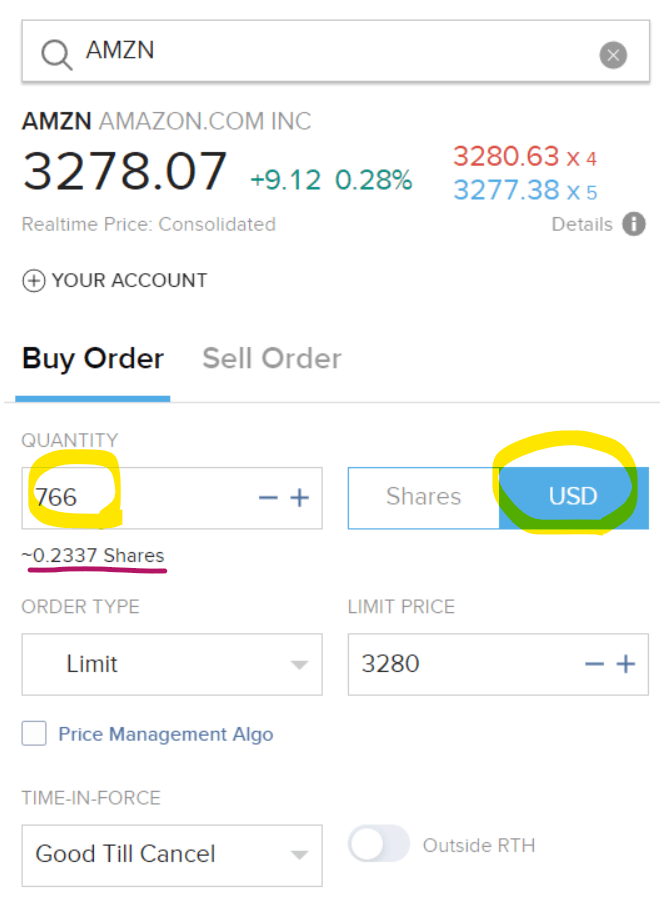Decrease limit price with the minus icon

[x=594, y=664]
